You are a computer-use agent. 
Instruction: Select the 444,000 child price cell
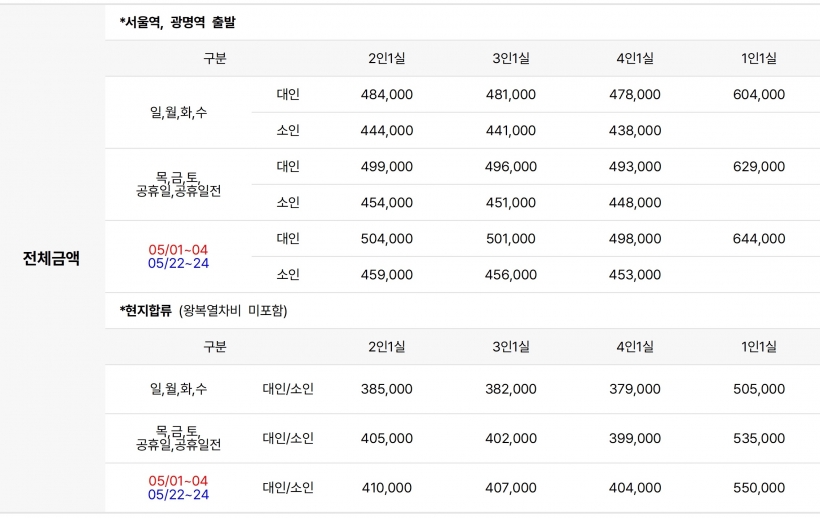coord(386,131)
